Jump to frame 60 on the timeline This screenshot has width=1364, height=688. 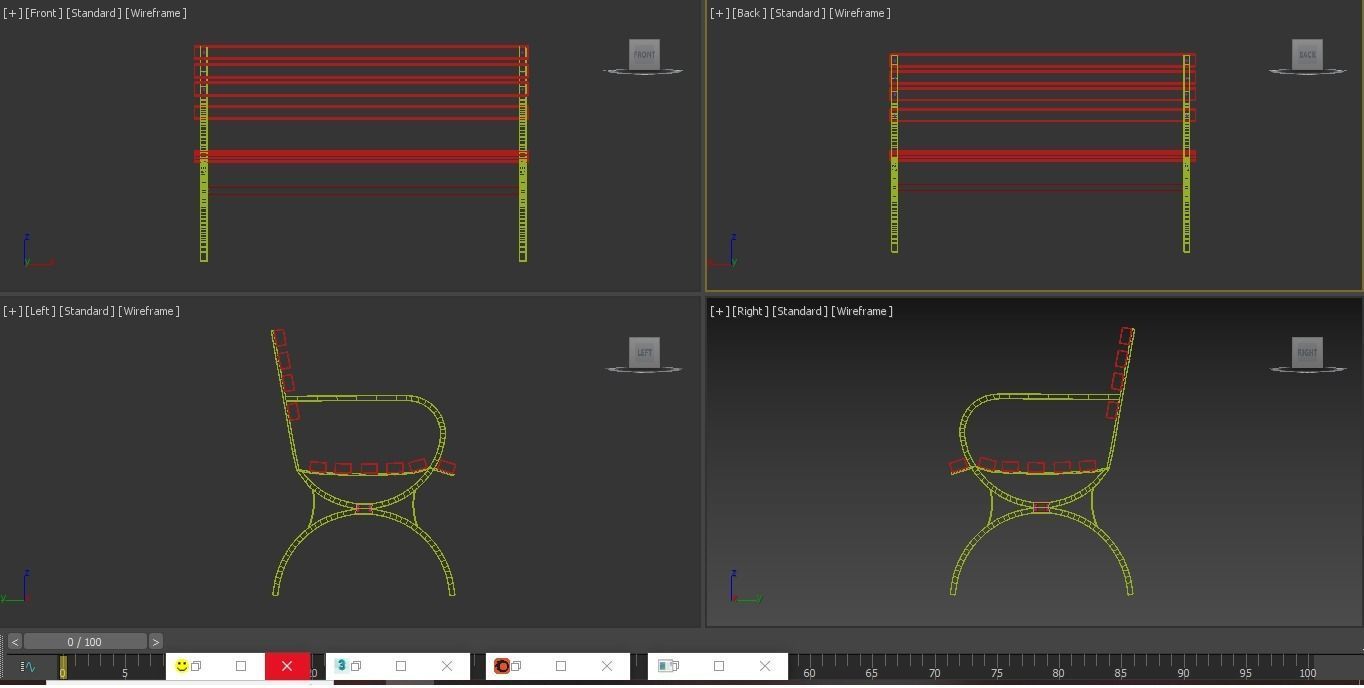pos(809,672)
